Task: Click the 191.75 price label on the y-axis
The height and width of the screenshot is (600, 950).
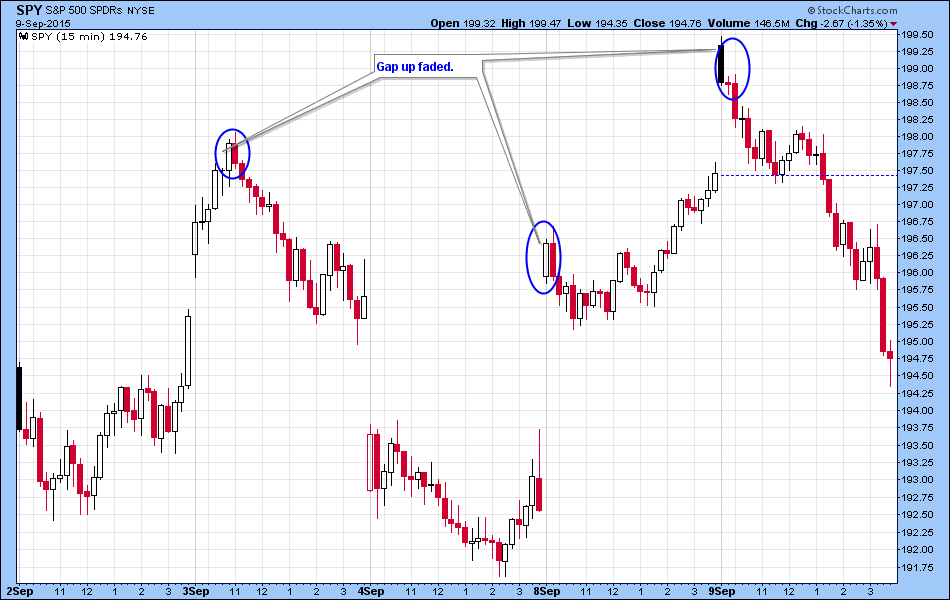Action: 917,568
